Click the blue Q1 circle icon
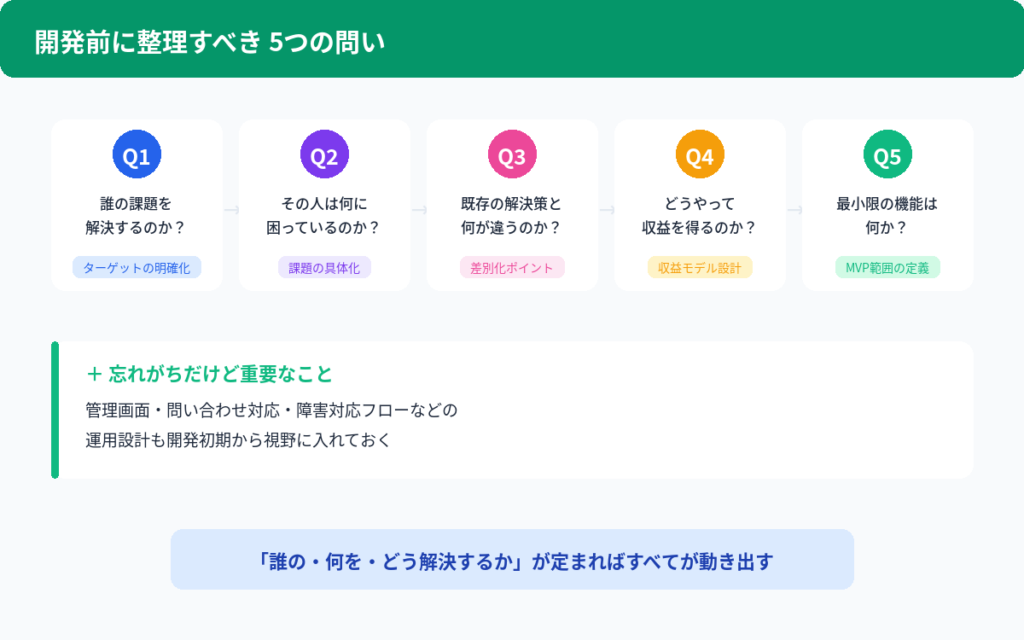Viewport: 1024px width, 640px height. point(136,156)
